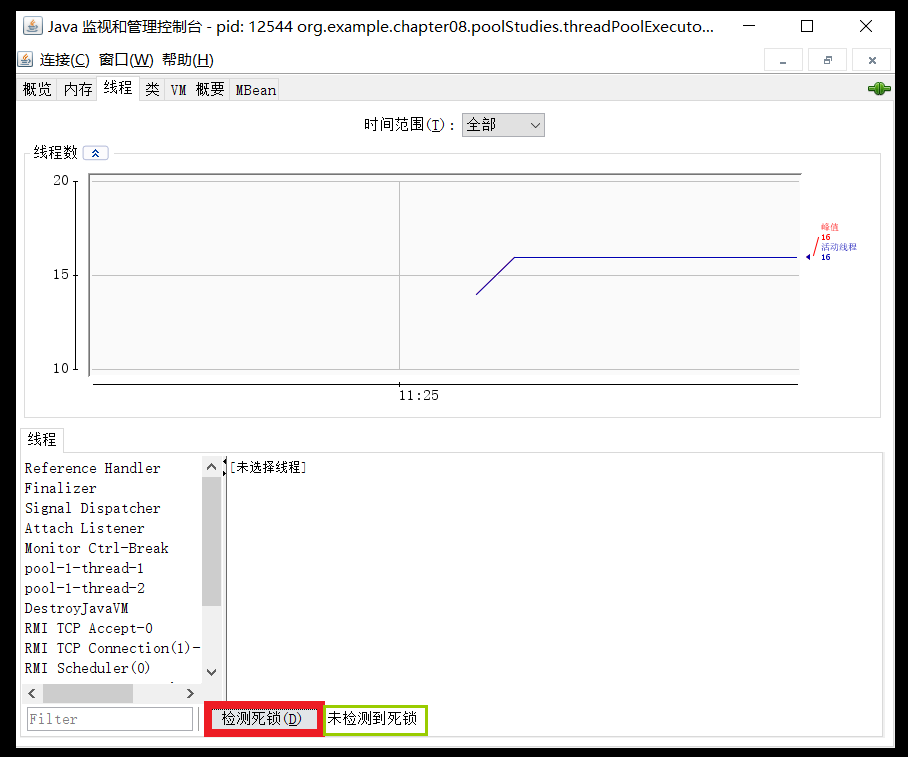Screen dimensions: 908x757
Task: Open the 帮助(H) menu
Action: point(188,60)
